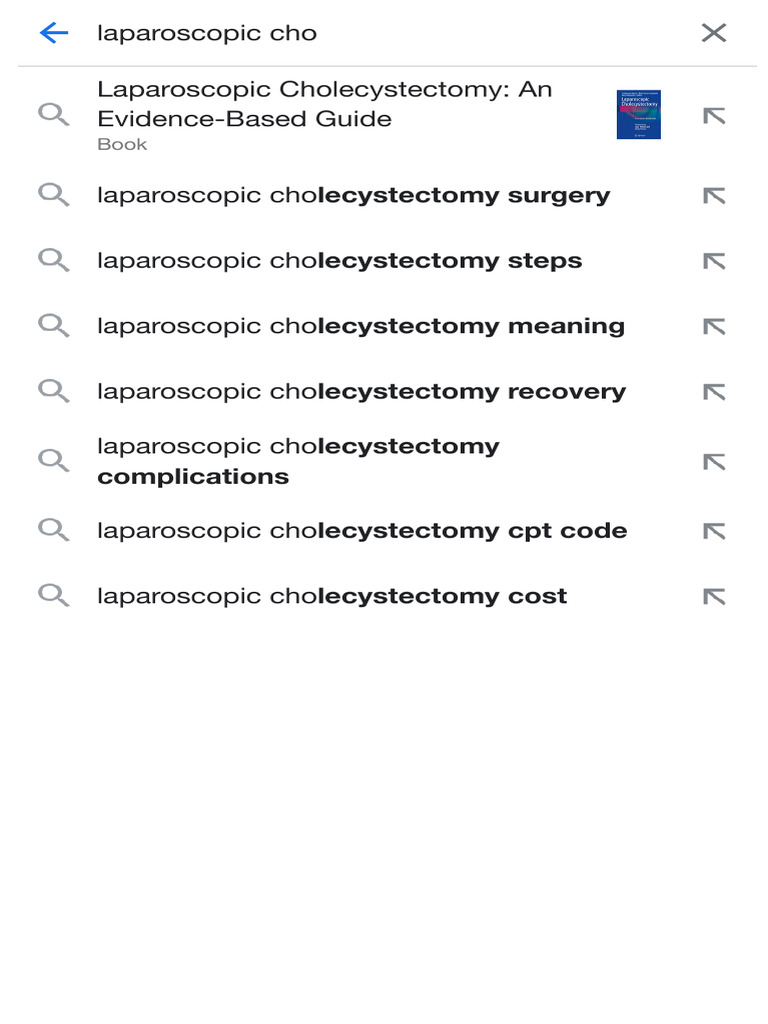768x1024 pixels.
Task: Pick the "laparoscopic cholecystectomy steps" suggestion
Action: click(x=339, y=261)
